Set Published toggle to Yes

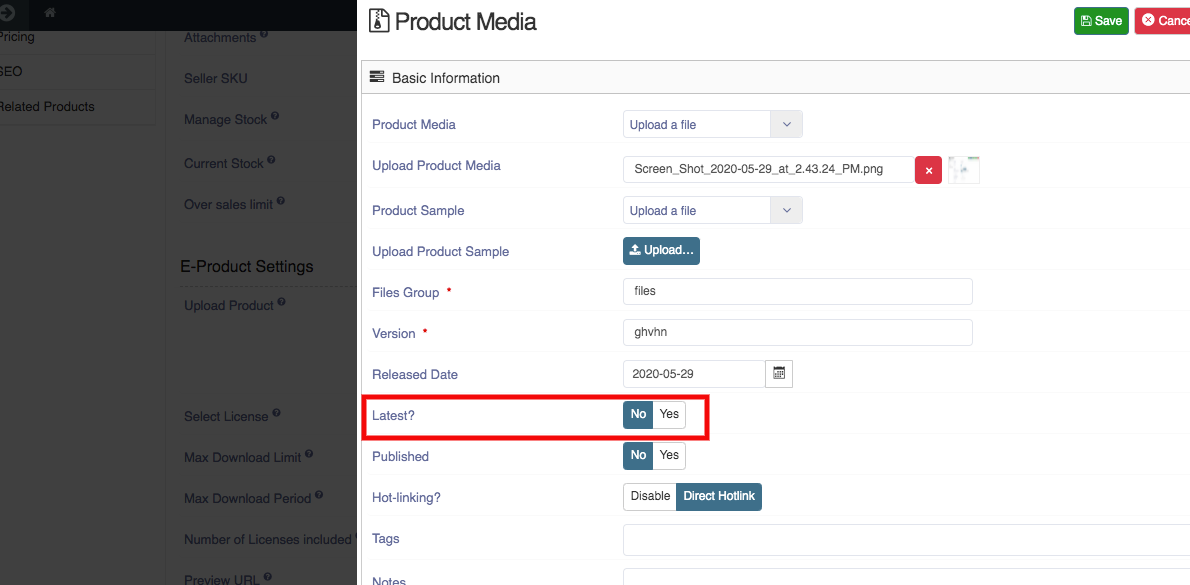[x=669, y=455]
